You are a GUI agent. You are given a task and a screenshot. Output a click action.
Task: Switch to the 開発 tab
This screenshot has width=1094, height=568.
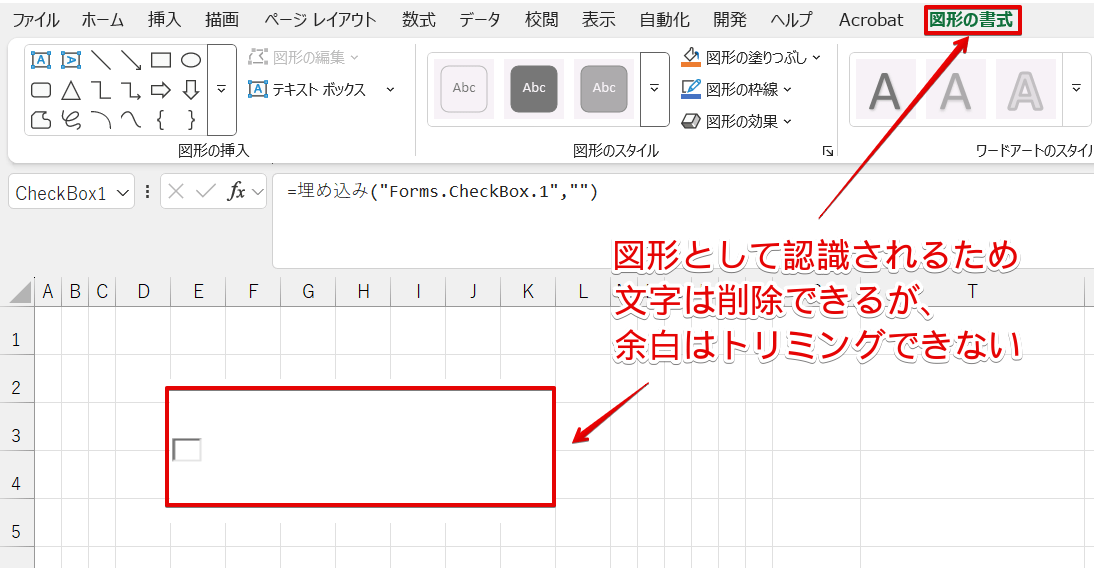[730, 20]
